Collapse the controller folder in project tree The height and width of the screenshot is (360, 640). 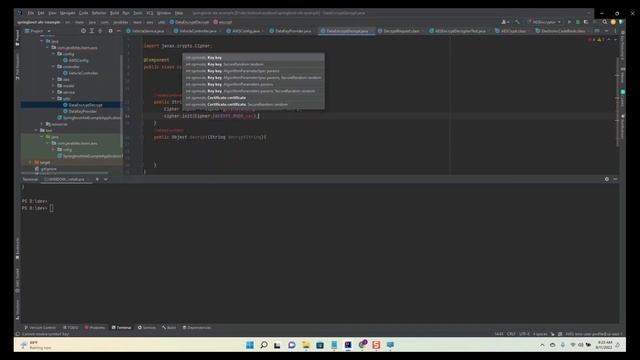pos(53,67)
